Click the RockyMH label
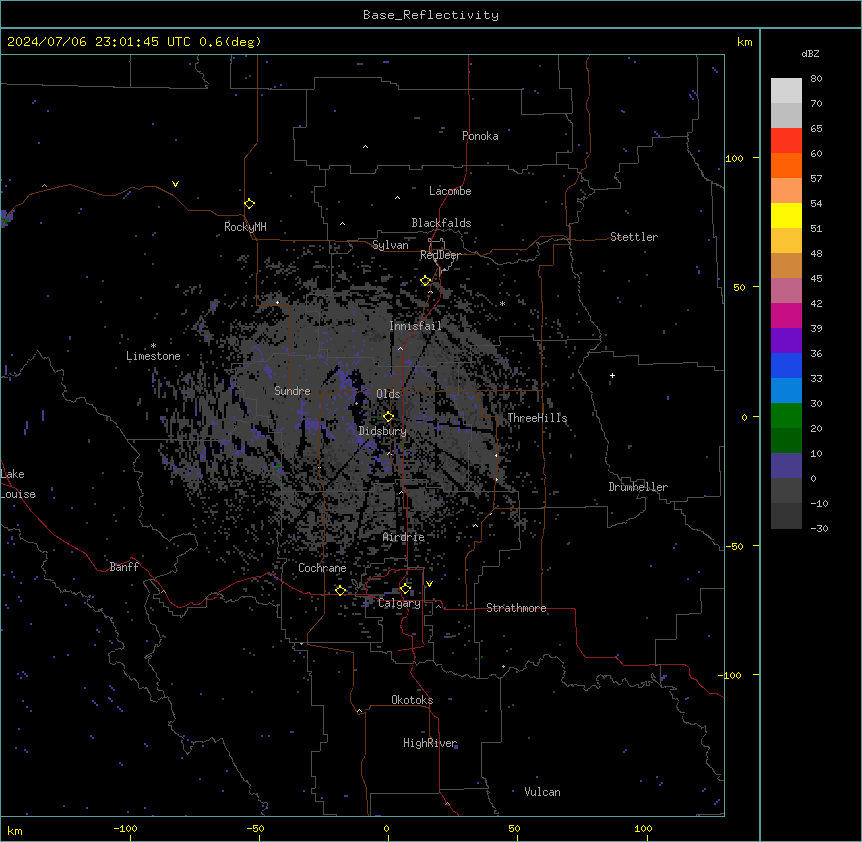The height and width of the screenshot is (842, 862). (x=245, y=226)
